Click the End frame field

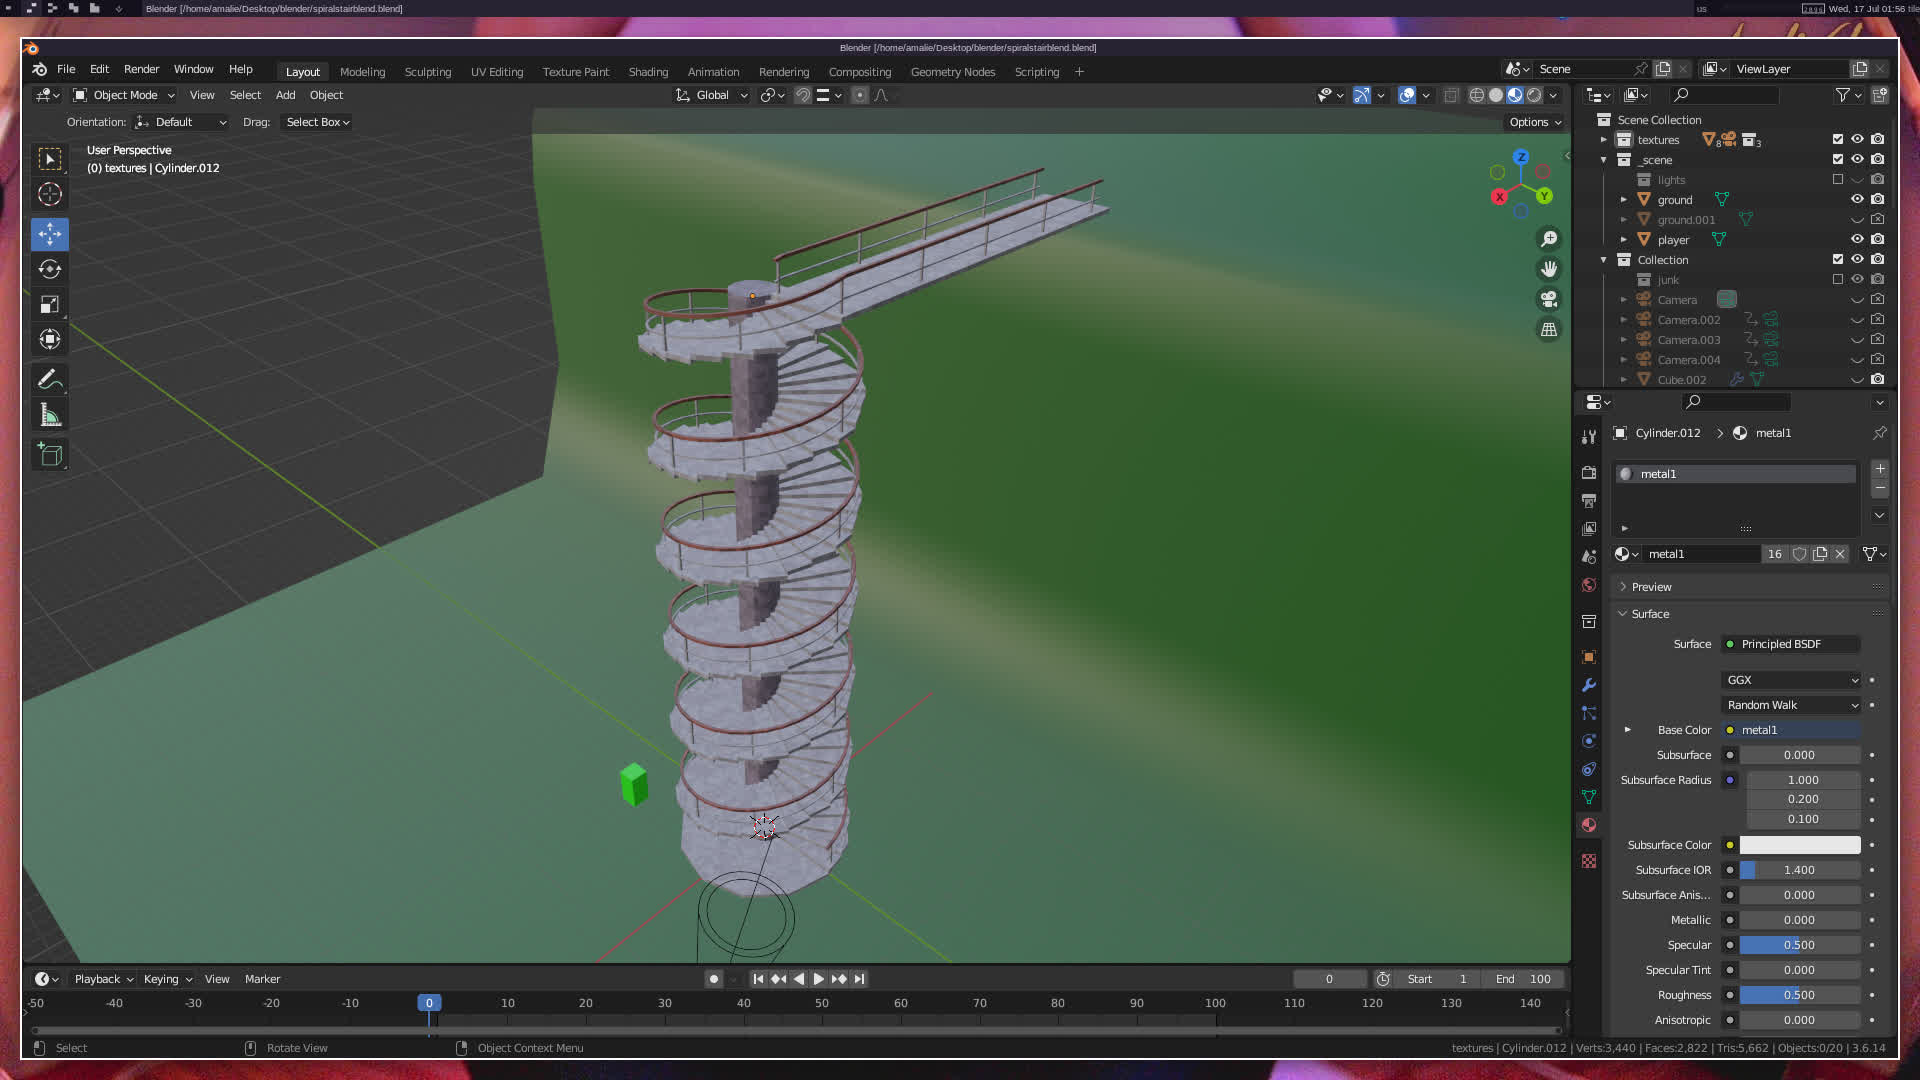point(1523,979)
